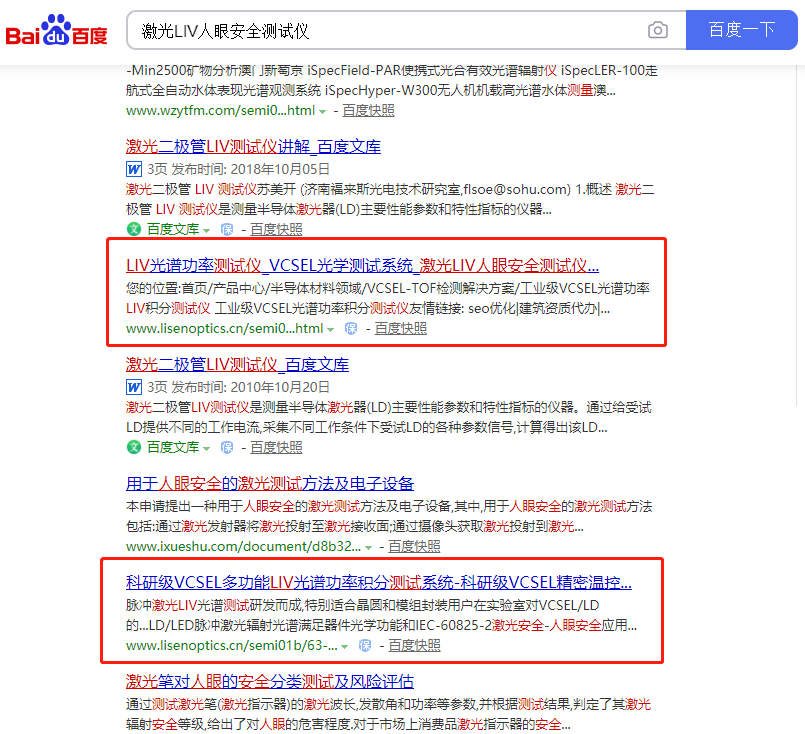Viewport: 805px width, 734px height.
Task: Open 激光二极管LIV测试仪讲解_百度文库 result
Action: pos(253,147)
